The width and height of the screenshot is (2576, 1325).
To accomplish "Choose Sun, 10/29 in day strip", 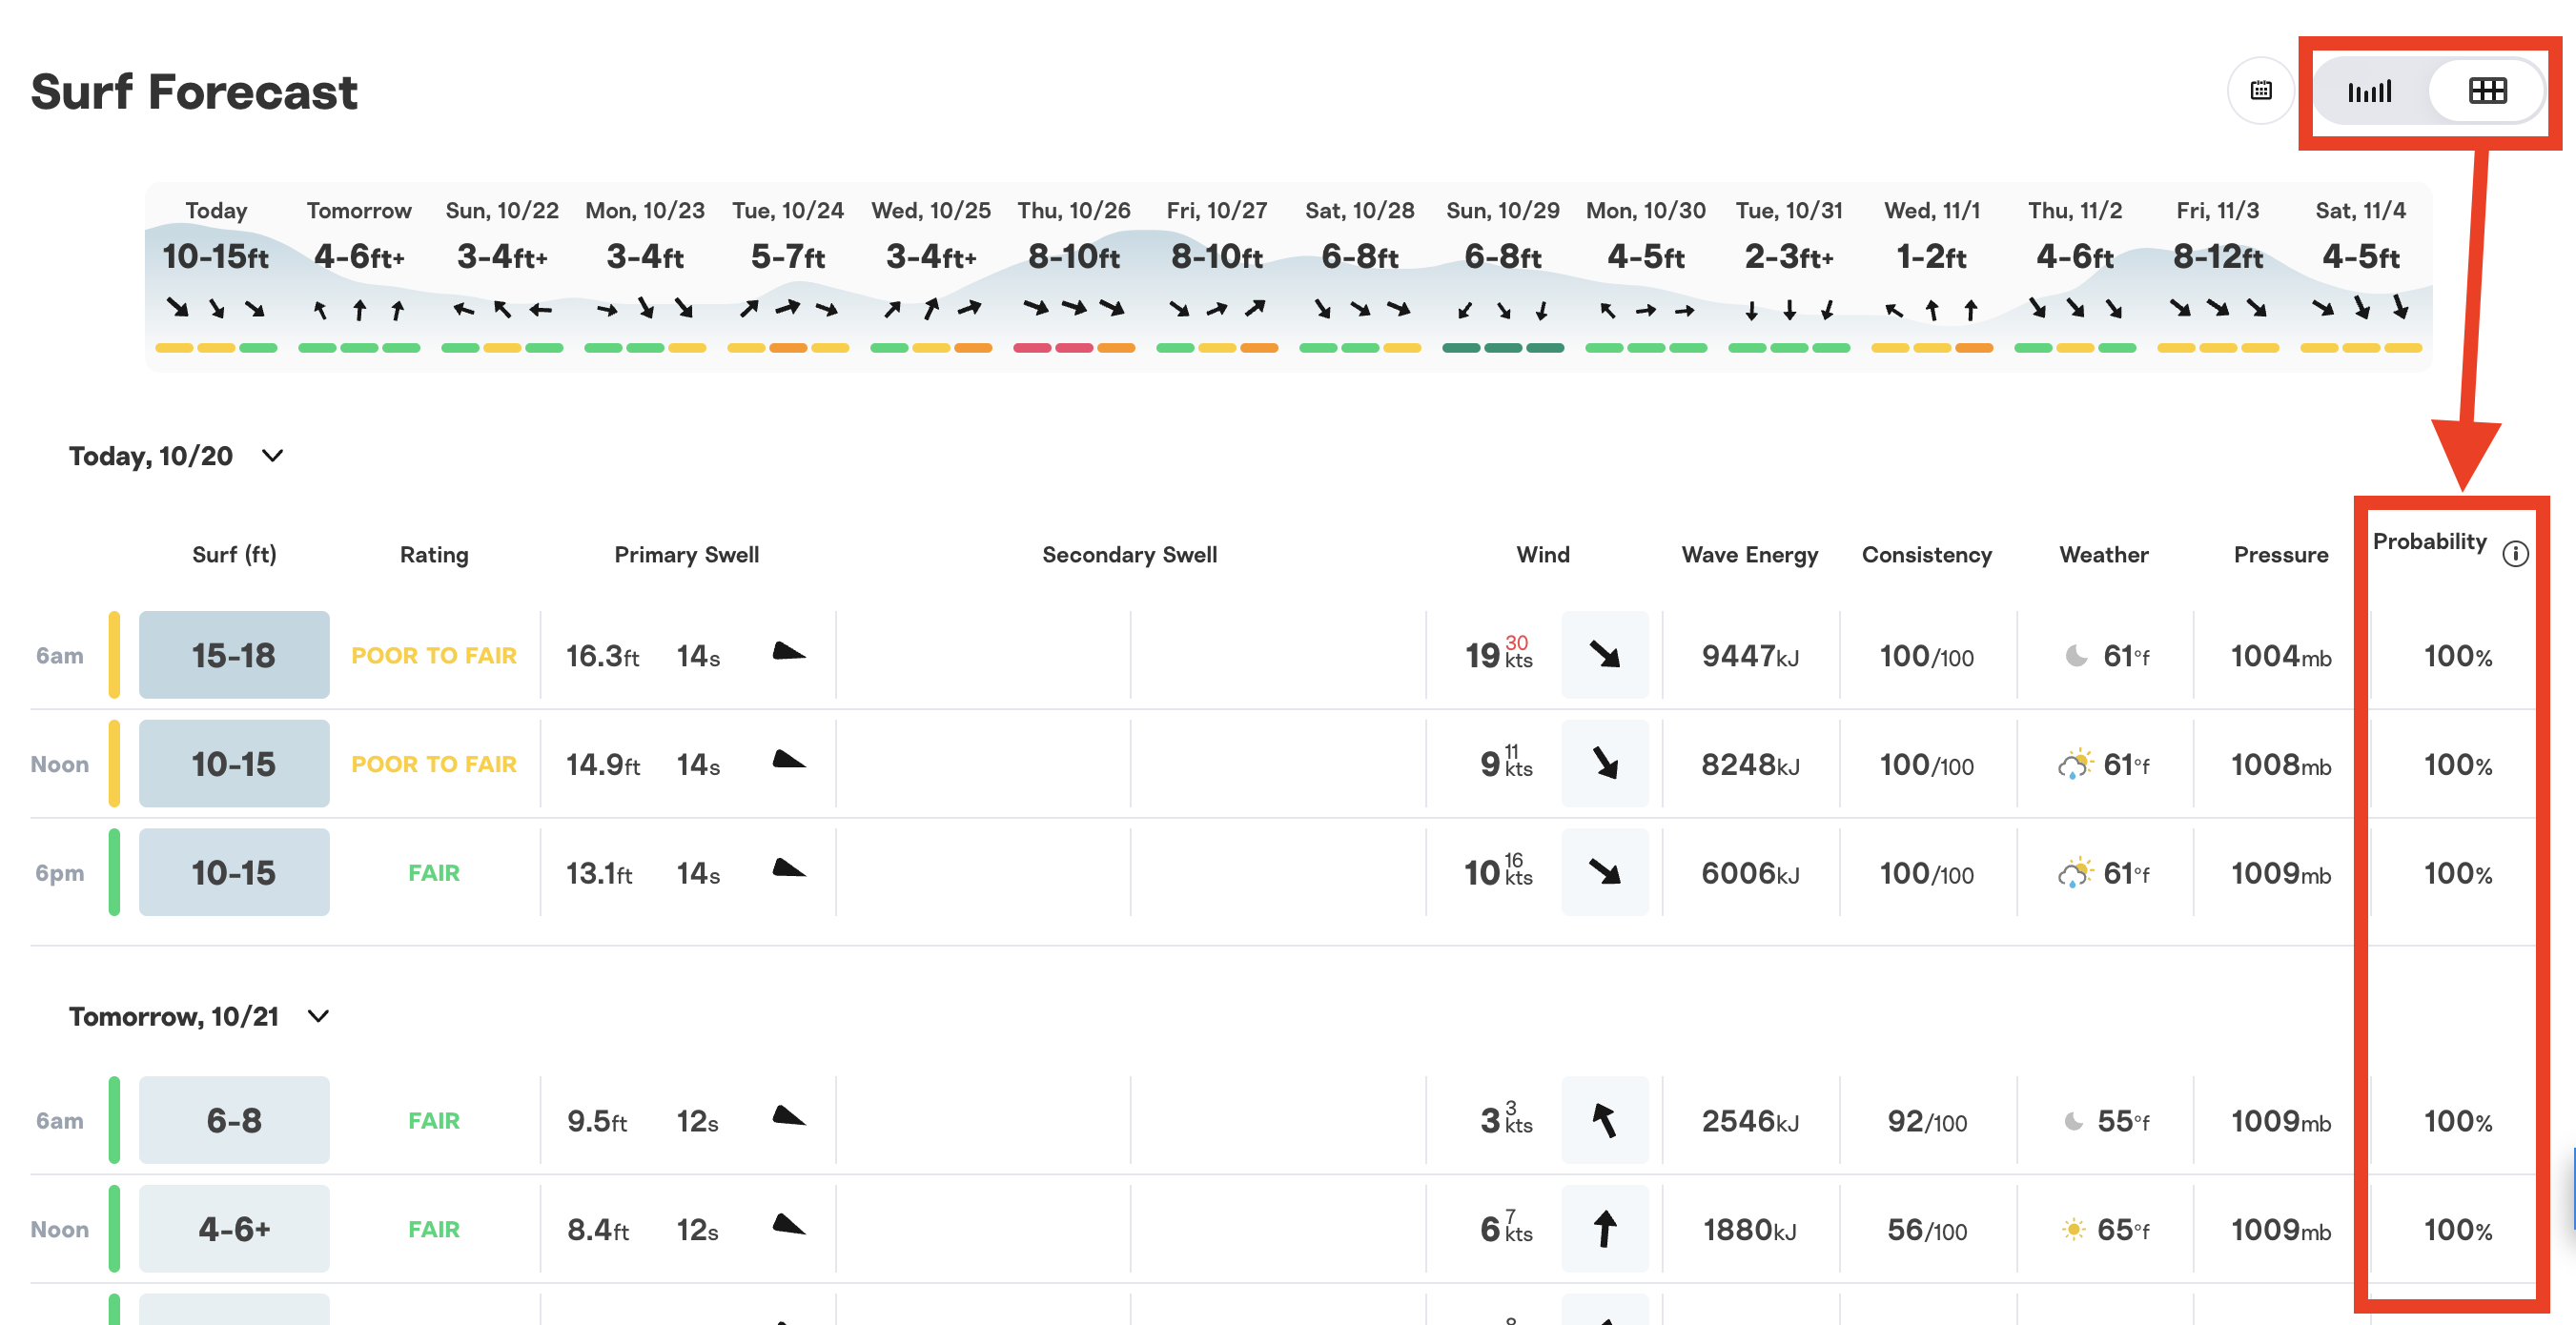I will coord(1503,277).
